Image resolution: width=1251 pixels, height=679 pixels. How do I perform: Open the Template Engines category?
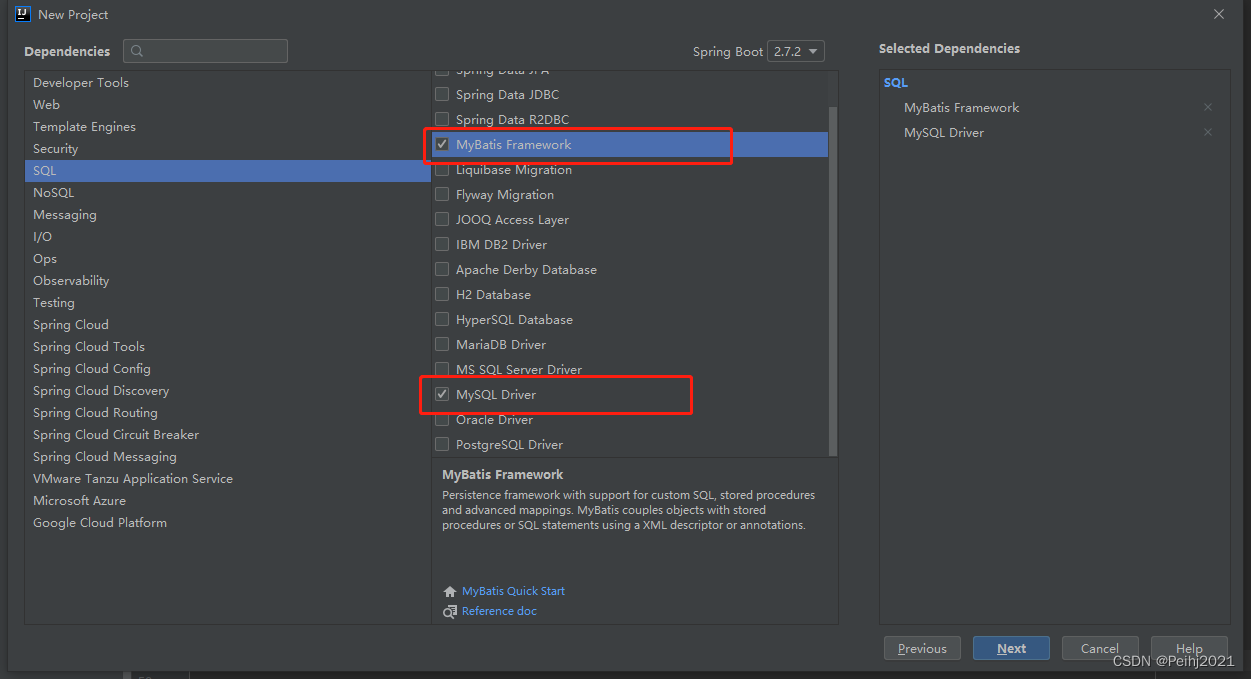coord(228,126)
